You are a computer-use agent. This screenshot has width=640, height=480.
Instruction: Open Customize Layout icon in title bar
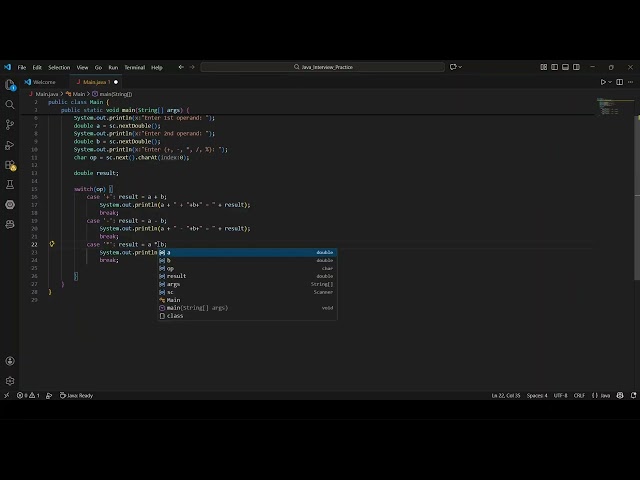point(544,67)
